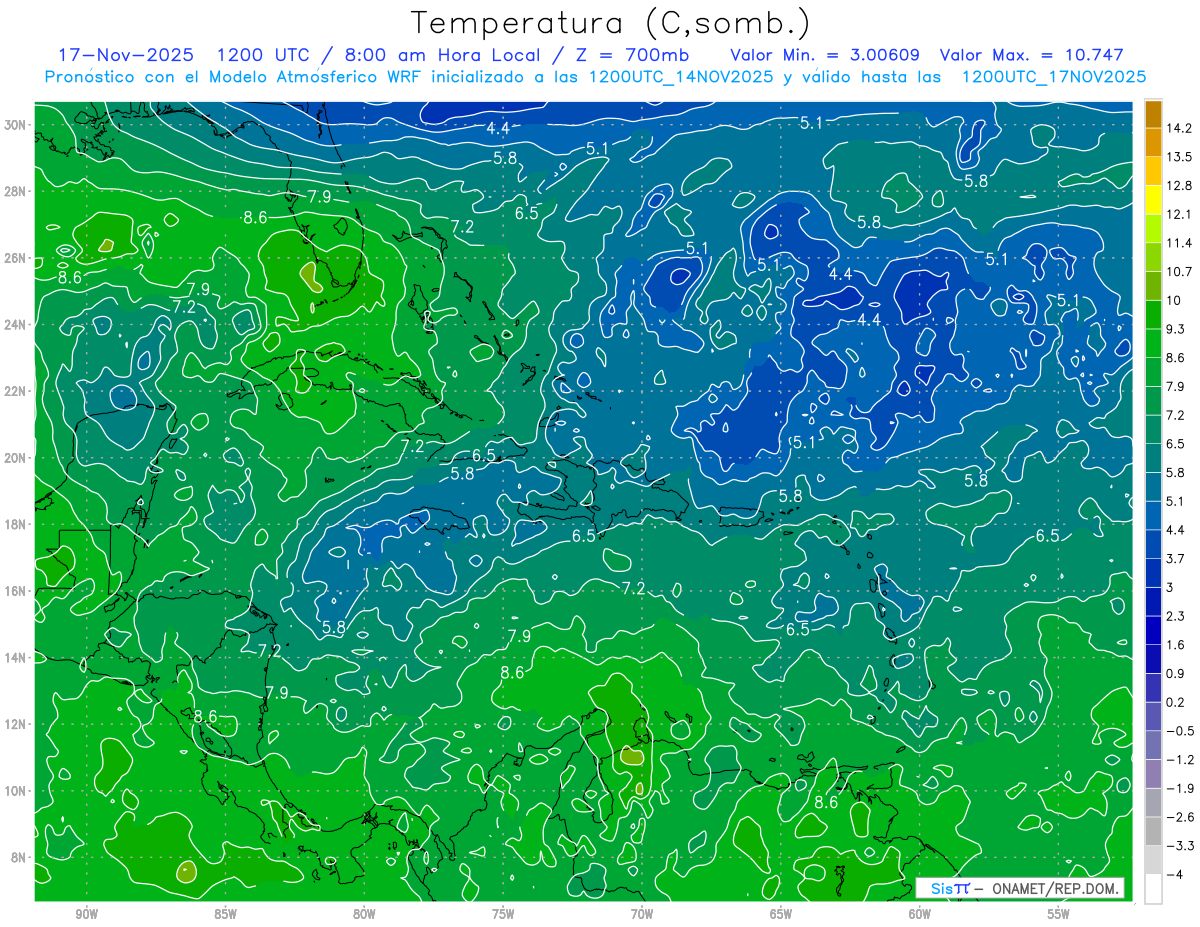Click the '10N' latitude axis label
The height and width of the screenshot is (927, 1200).
[x=17, y=791]
